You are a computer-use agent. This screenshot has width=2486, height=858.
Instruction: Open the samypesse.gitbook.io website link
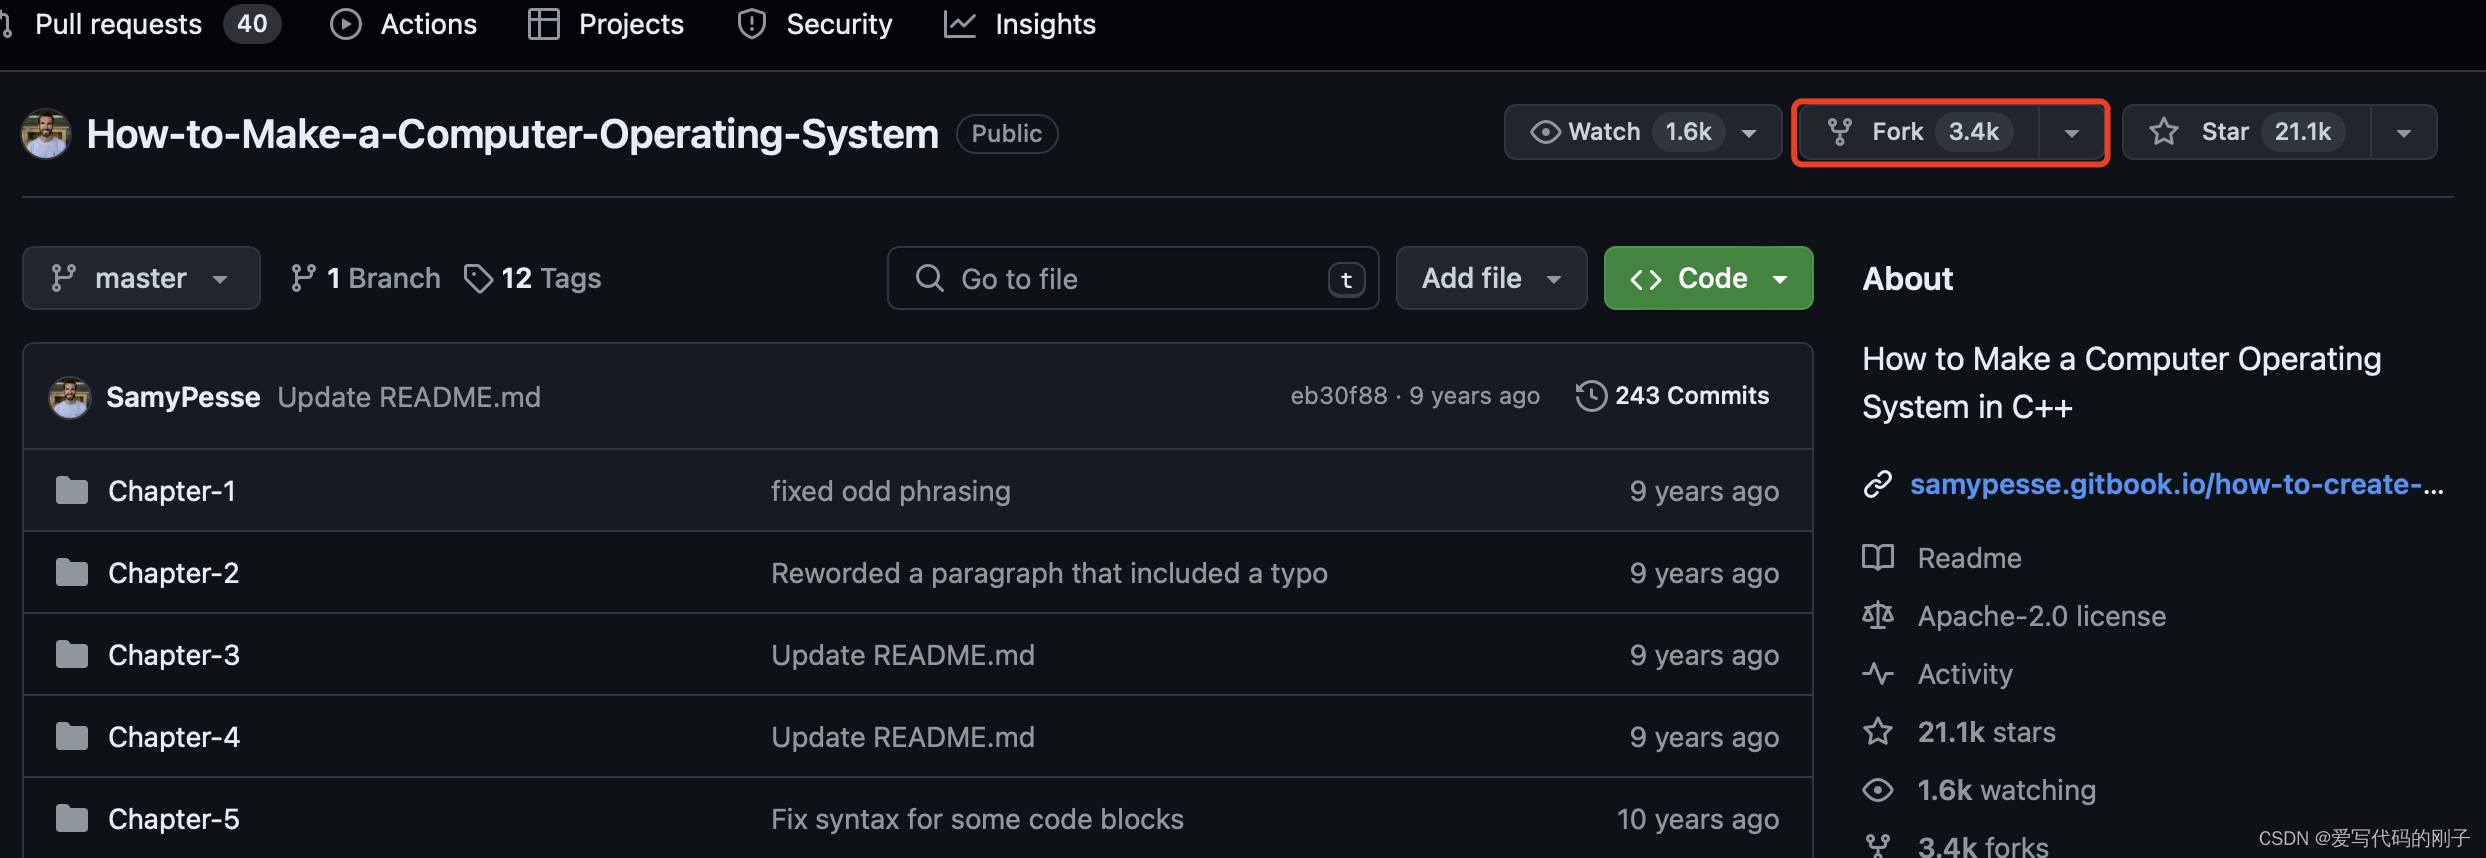[2177, 484]
